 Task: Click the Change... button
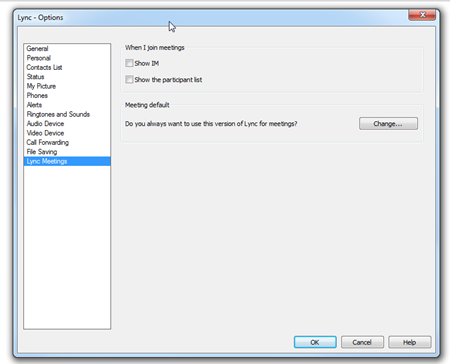(388, 124)
